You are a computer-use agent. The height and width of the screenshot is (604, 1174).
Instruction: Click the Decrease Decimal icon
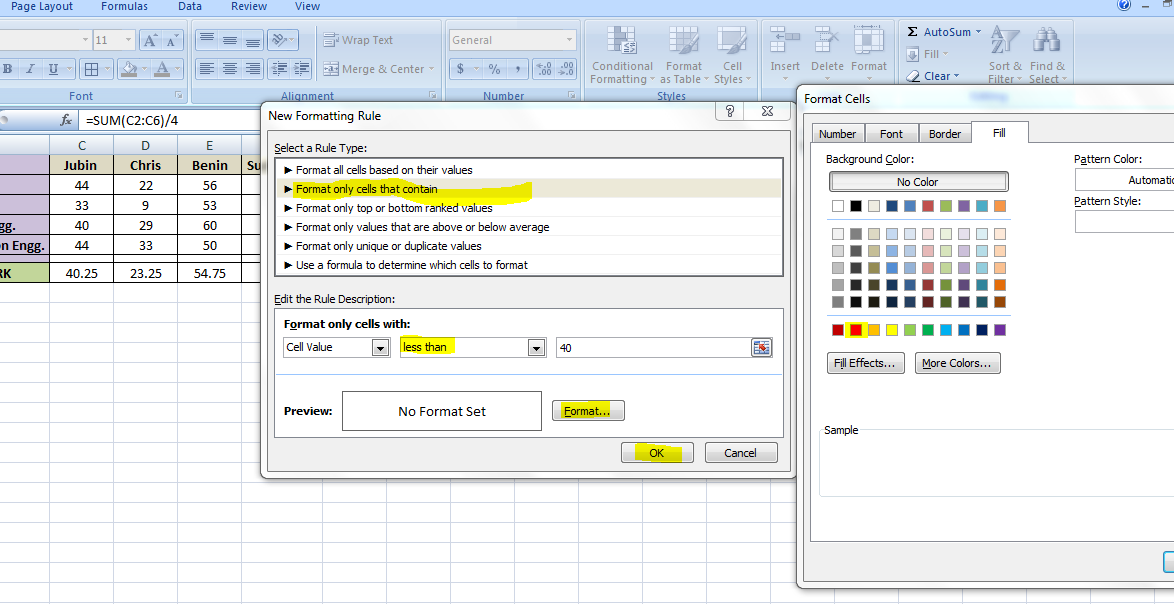click(x=566, y=69)
